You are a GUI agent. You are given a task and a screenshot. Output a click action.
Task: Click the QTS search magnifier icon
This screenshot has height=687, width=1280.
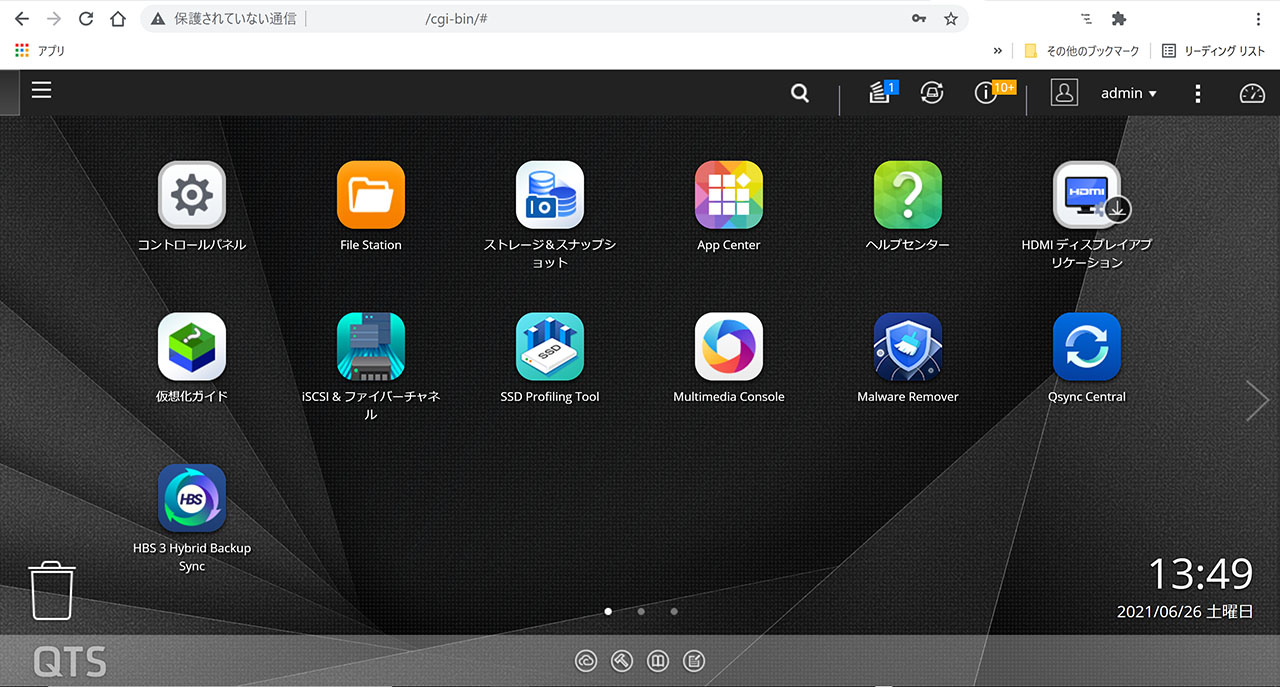click(799, 93)
